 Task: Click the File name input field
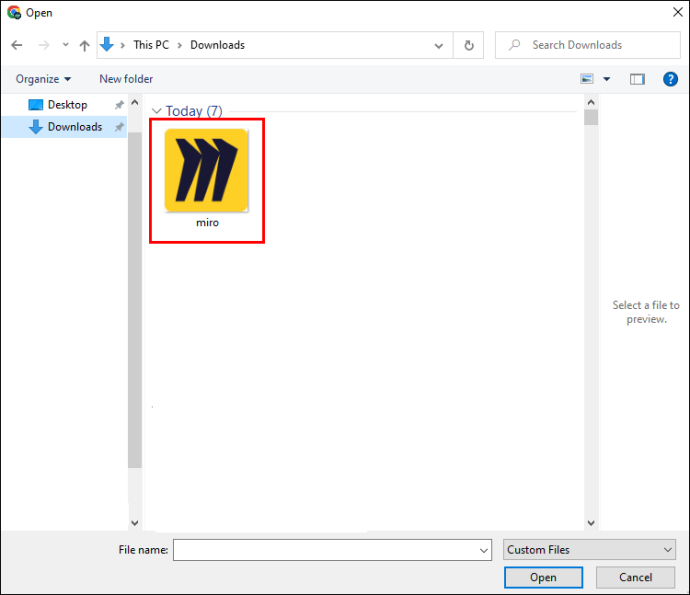332,550
